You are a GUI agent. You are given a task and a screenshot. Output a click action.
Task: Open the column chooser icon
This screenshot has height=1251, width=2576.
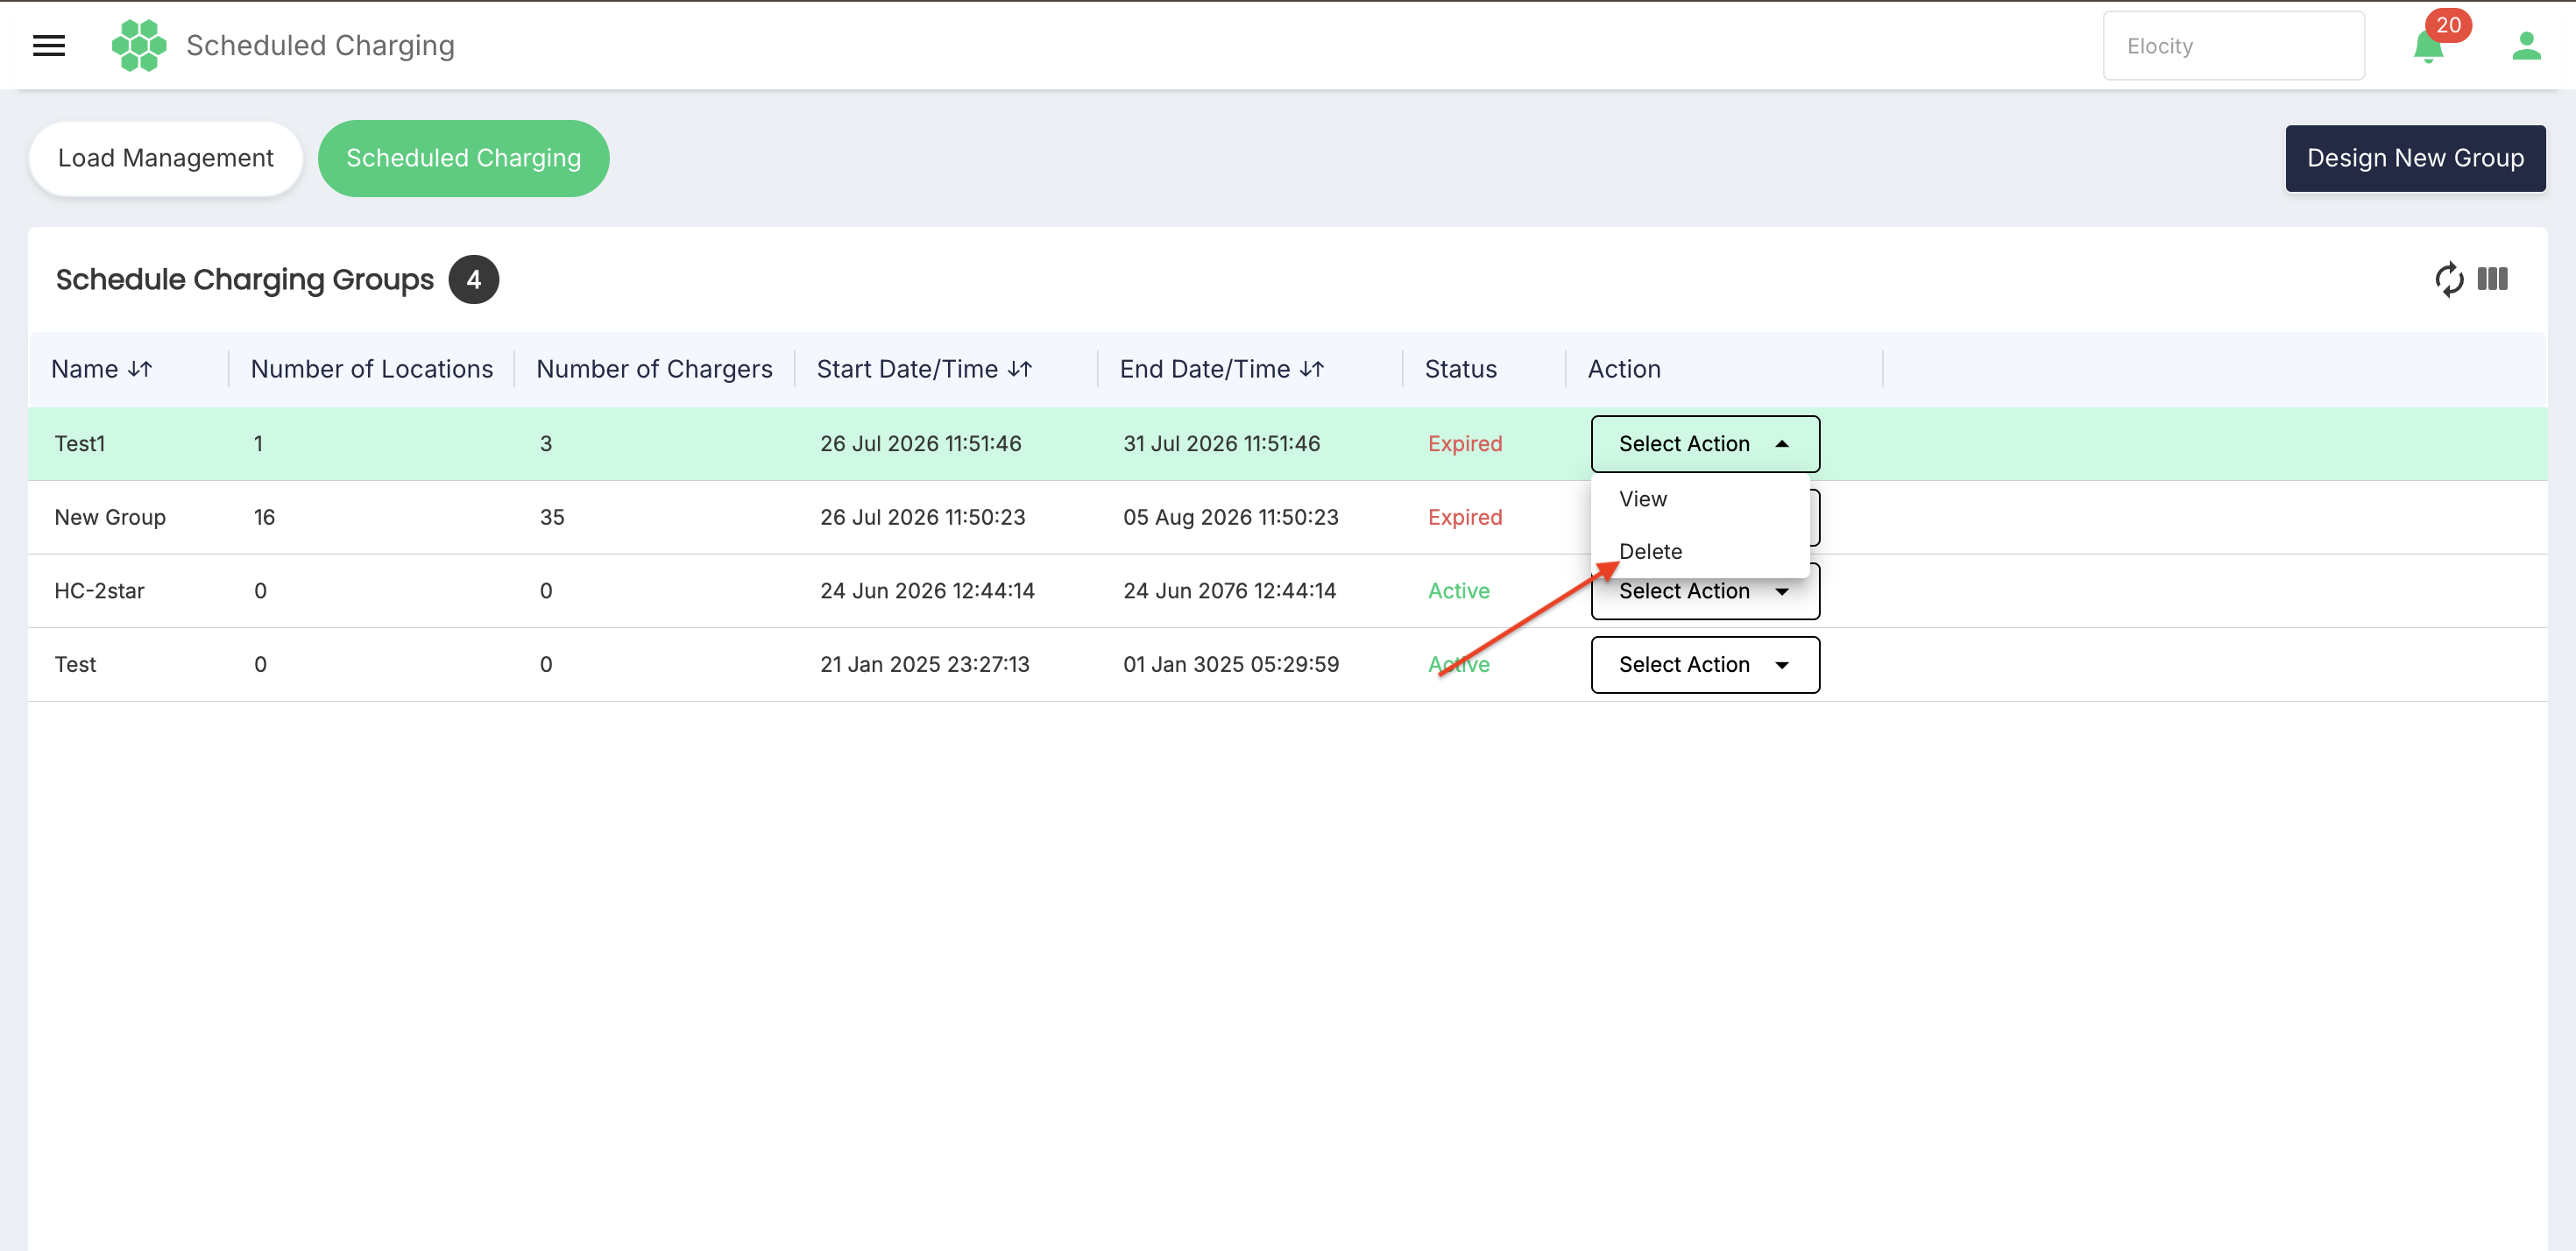[2492, 279]
